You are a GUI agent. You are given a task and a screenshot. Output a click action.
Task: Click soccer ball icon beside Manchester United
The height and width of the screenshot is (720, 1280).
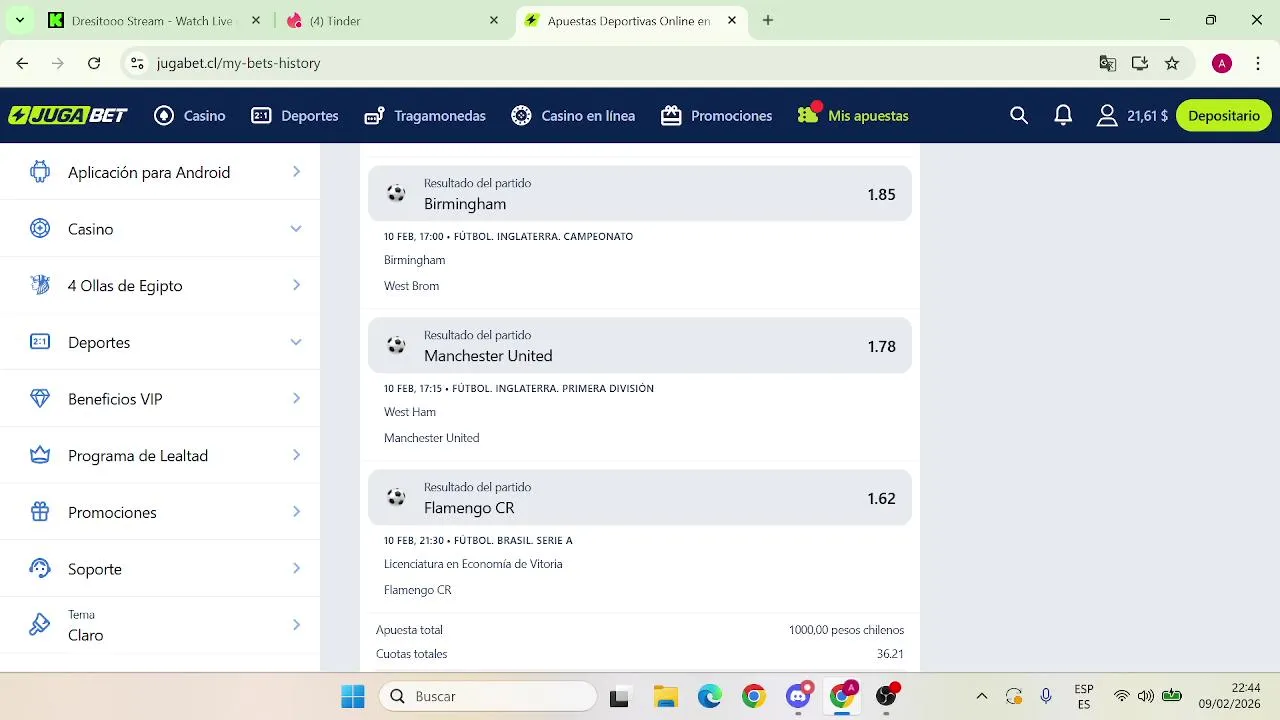click(396, 346)
